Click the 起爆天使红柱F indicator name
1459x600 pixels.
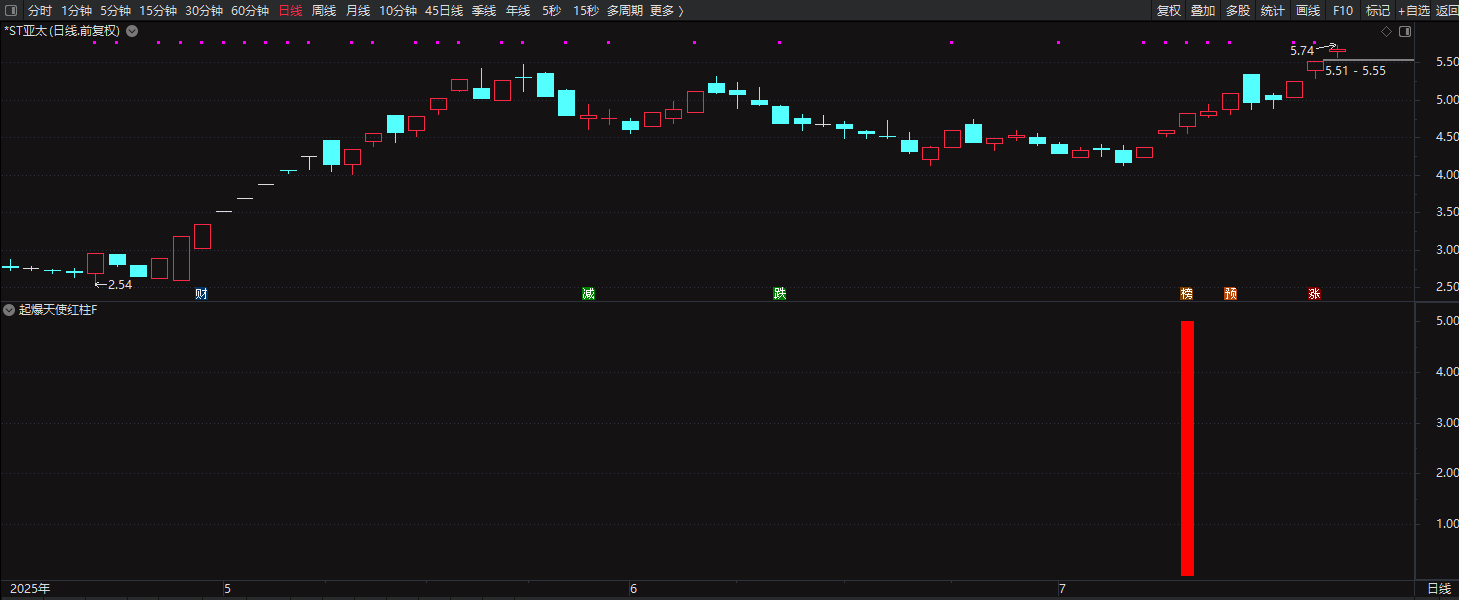click(x=58, y=310)
